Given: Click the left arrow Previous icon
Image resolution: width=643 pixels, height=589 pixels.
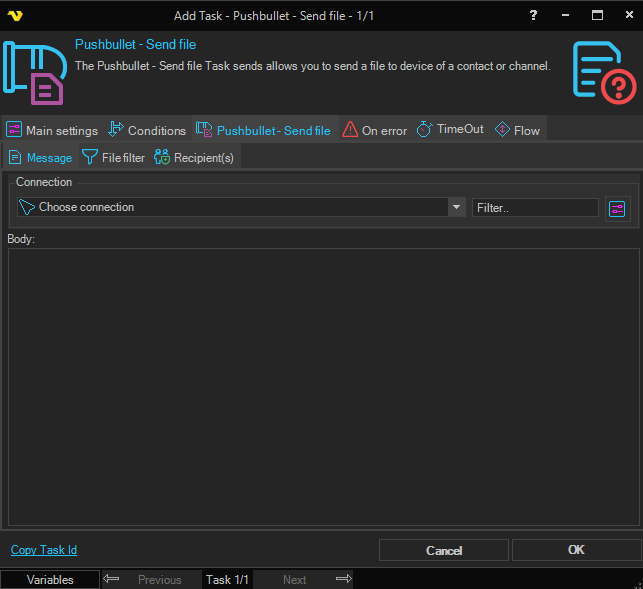Looking at the screenshot, I should pos(112,579).
